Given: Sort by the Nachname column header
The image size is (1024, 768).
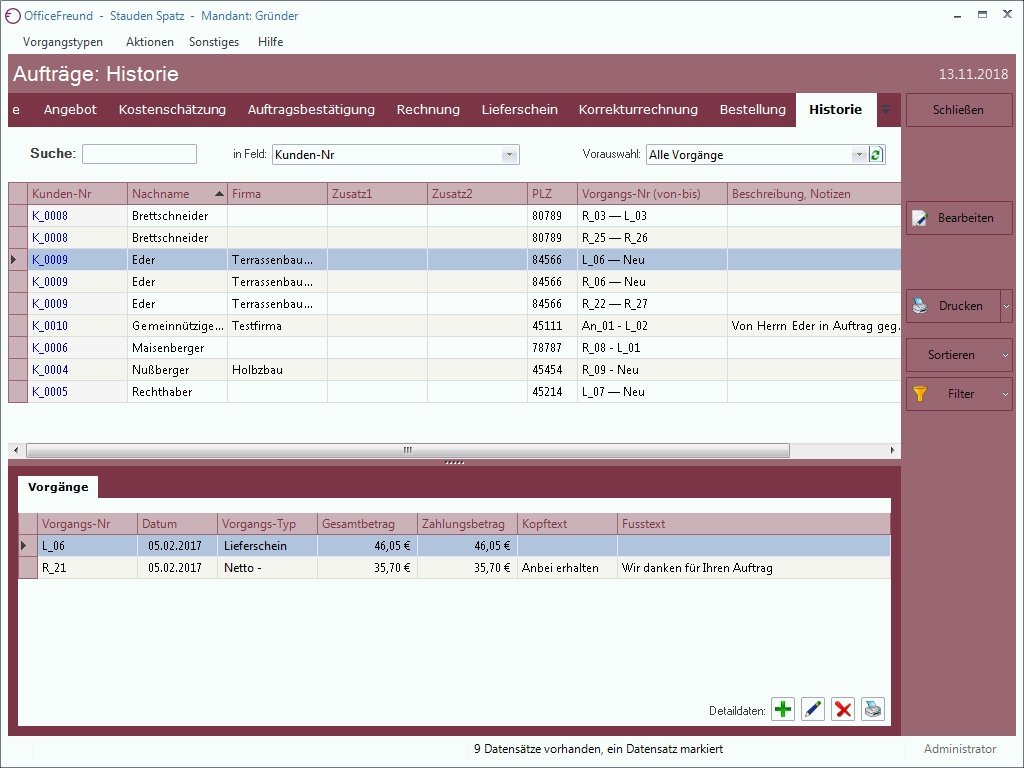Looking at the screenshot, I should tap(177, 194).
